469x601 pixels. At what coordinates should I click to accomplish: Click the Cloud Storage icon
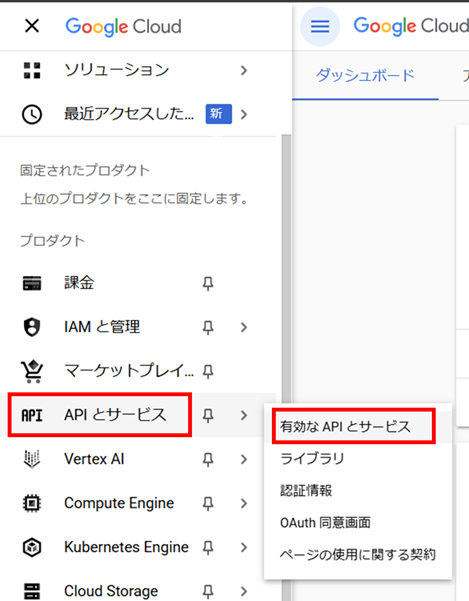click(32, 591)
